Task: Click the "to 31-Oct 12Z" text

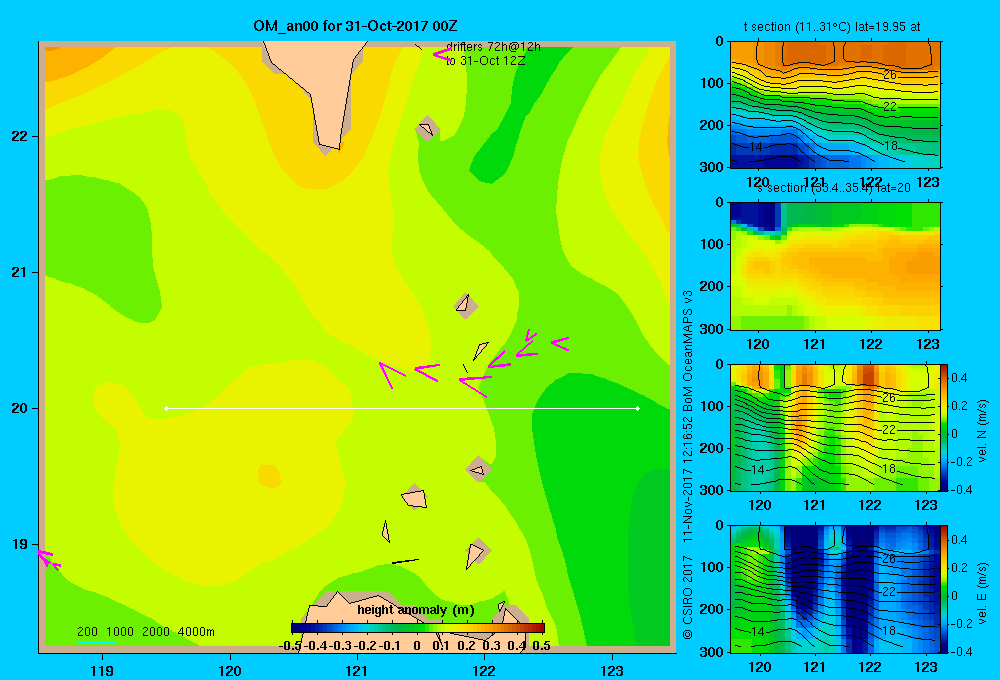Action: click(485, 61)
